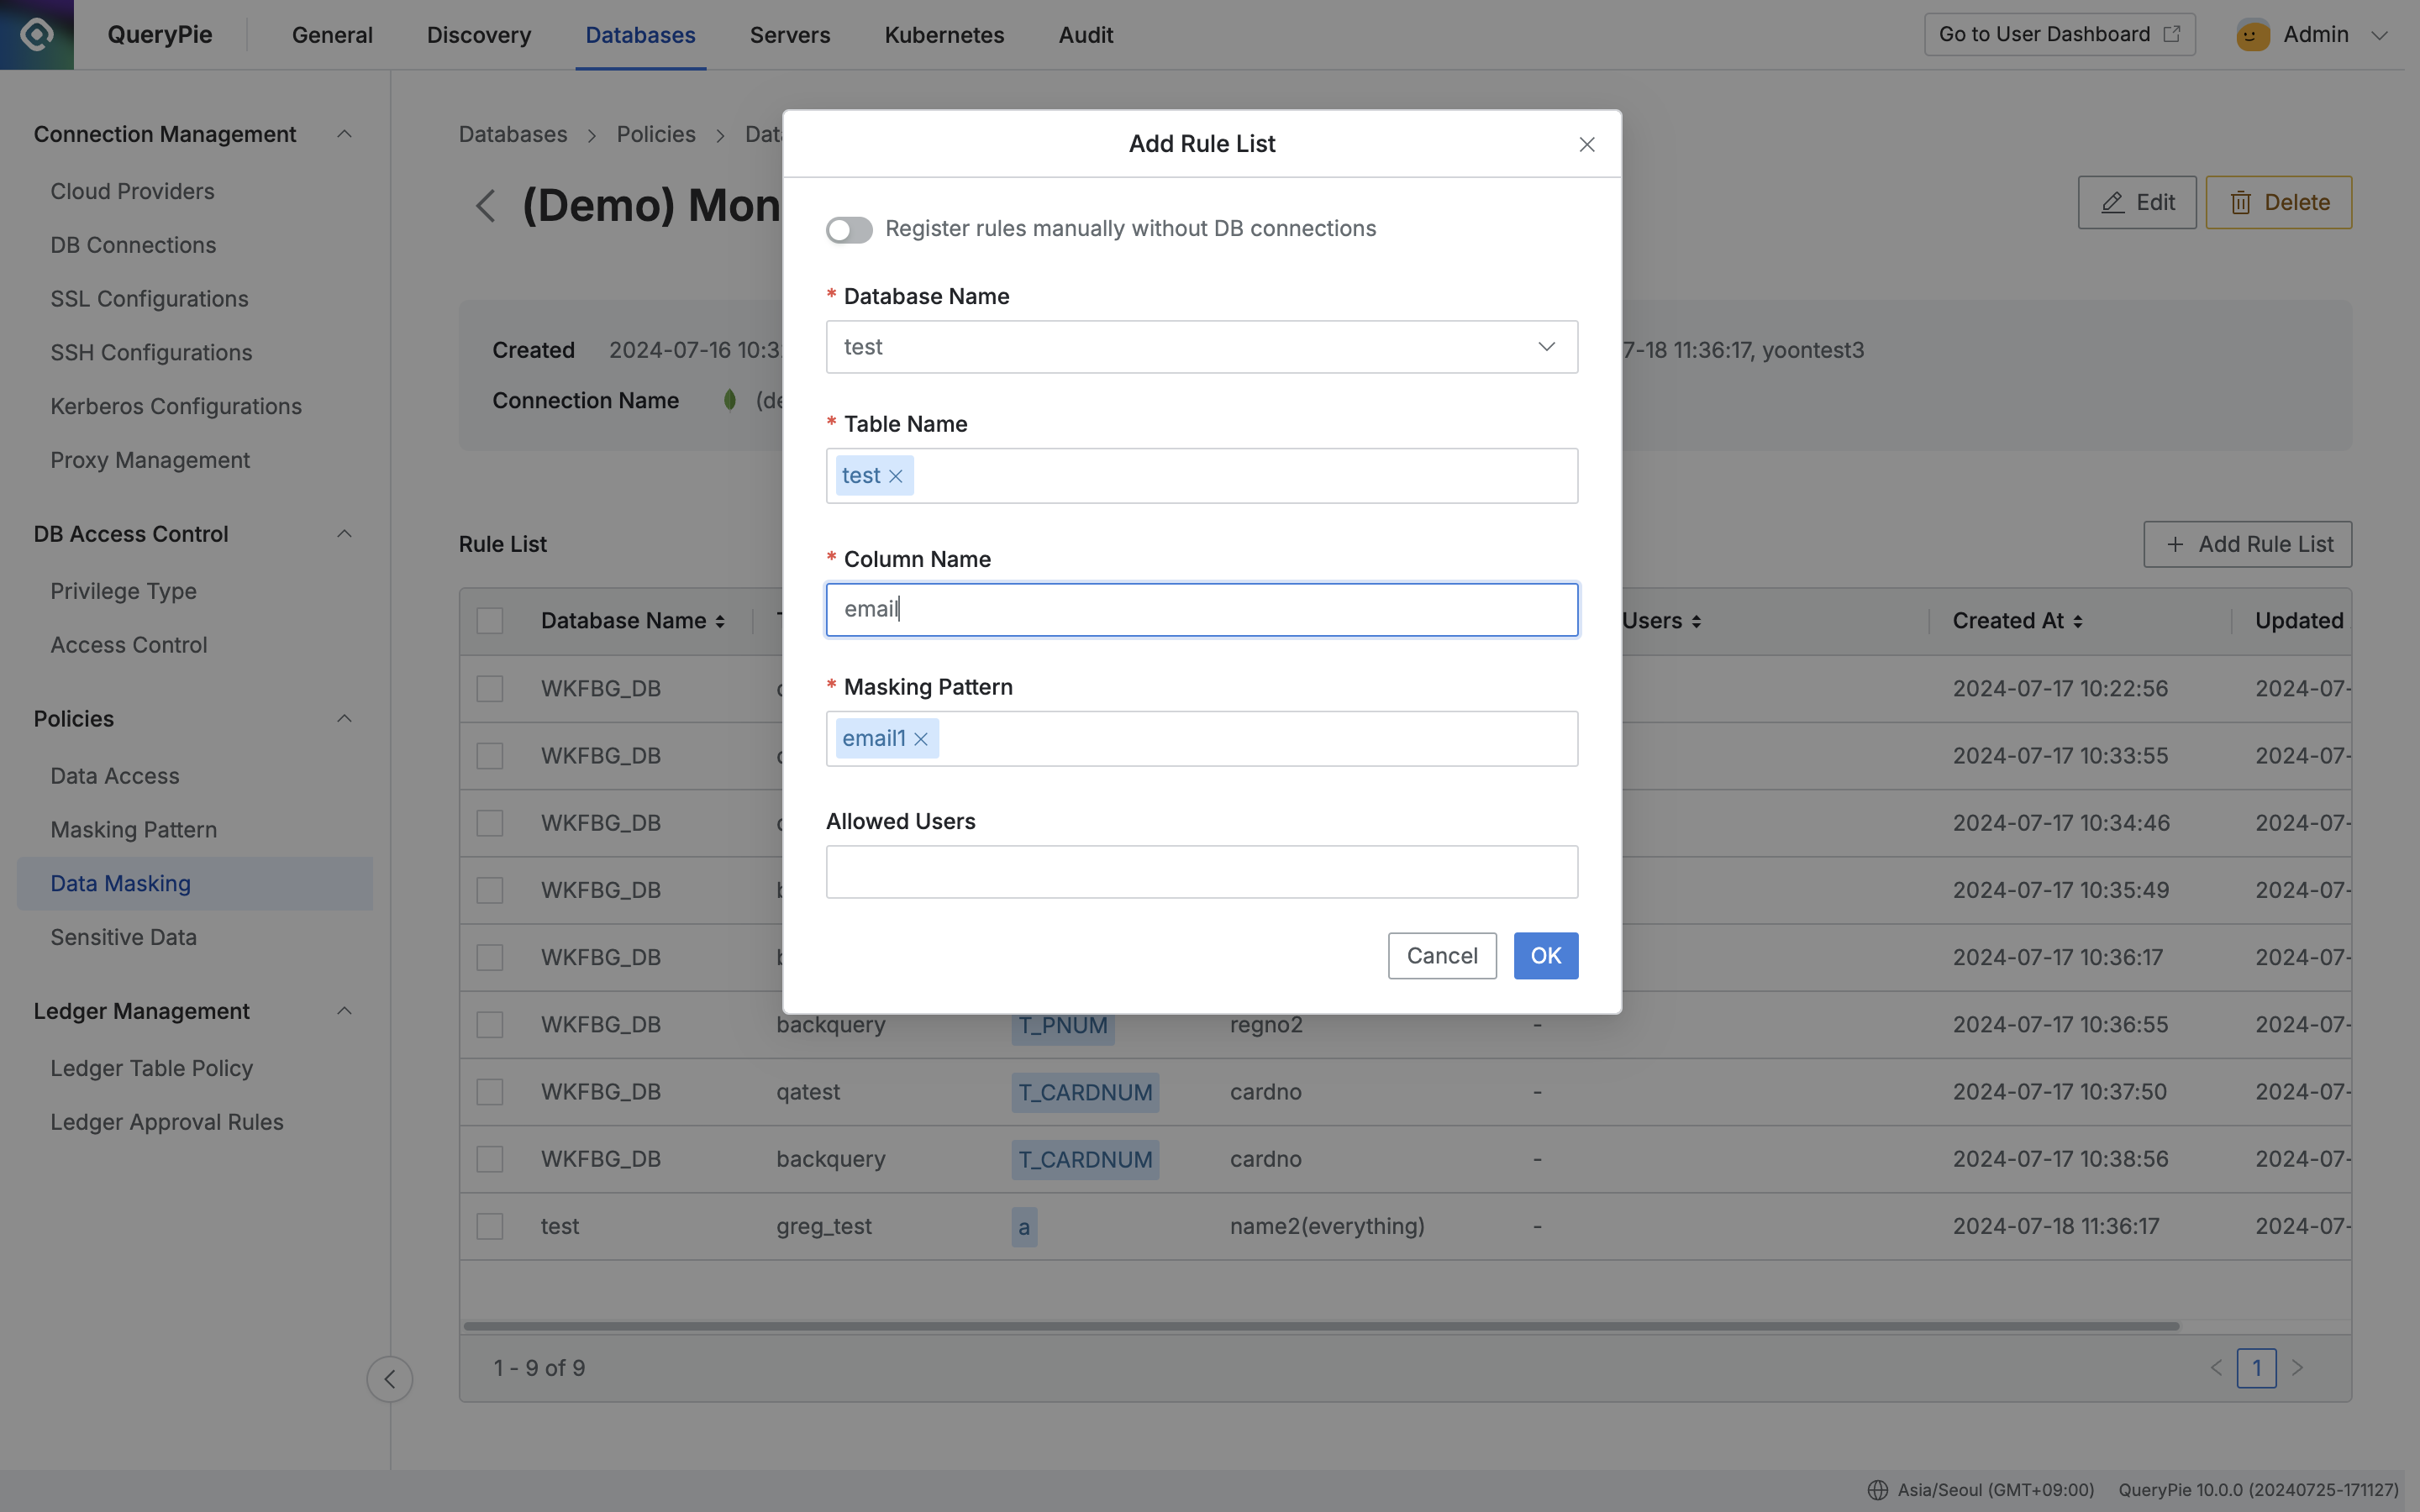The height and width of the screenshot is (1512, 2420).
Task: Navigate via the Policies breadcrumb link
Action: pyautogui.click(x=655, y=133)
